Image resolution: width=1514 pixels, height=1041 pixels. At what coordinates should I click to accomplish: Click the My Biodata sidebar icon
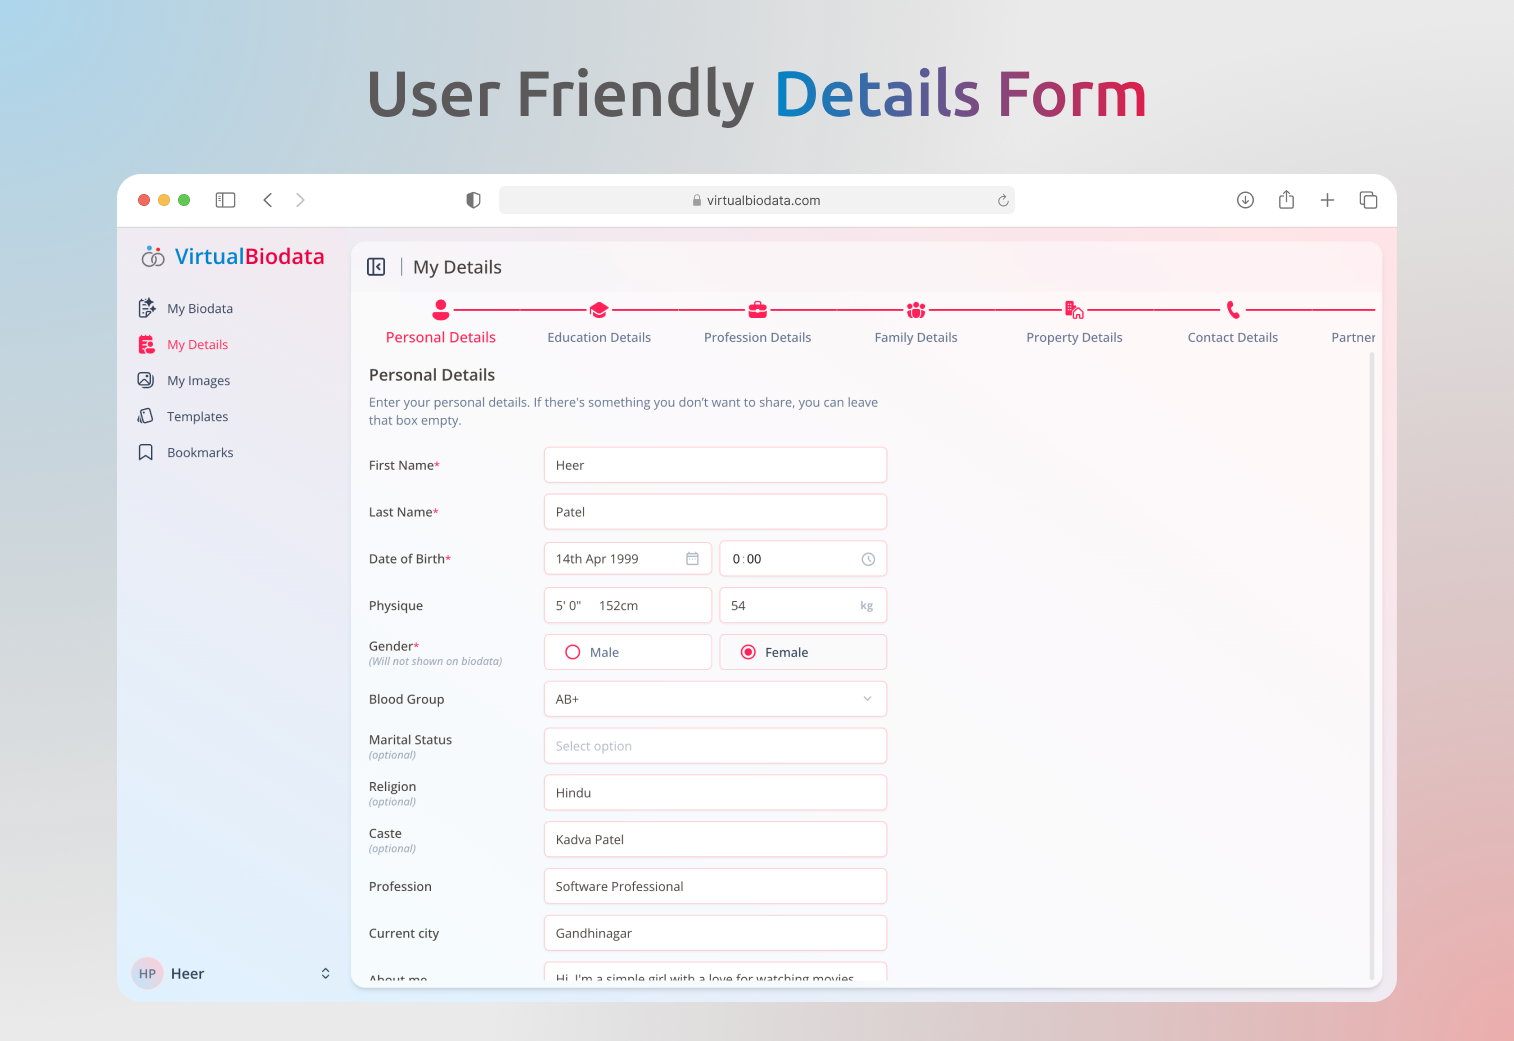[x=146, y=308]
